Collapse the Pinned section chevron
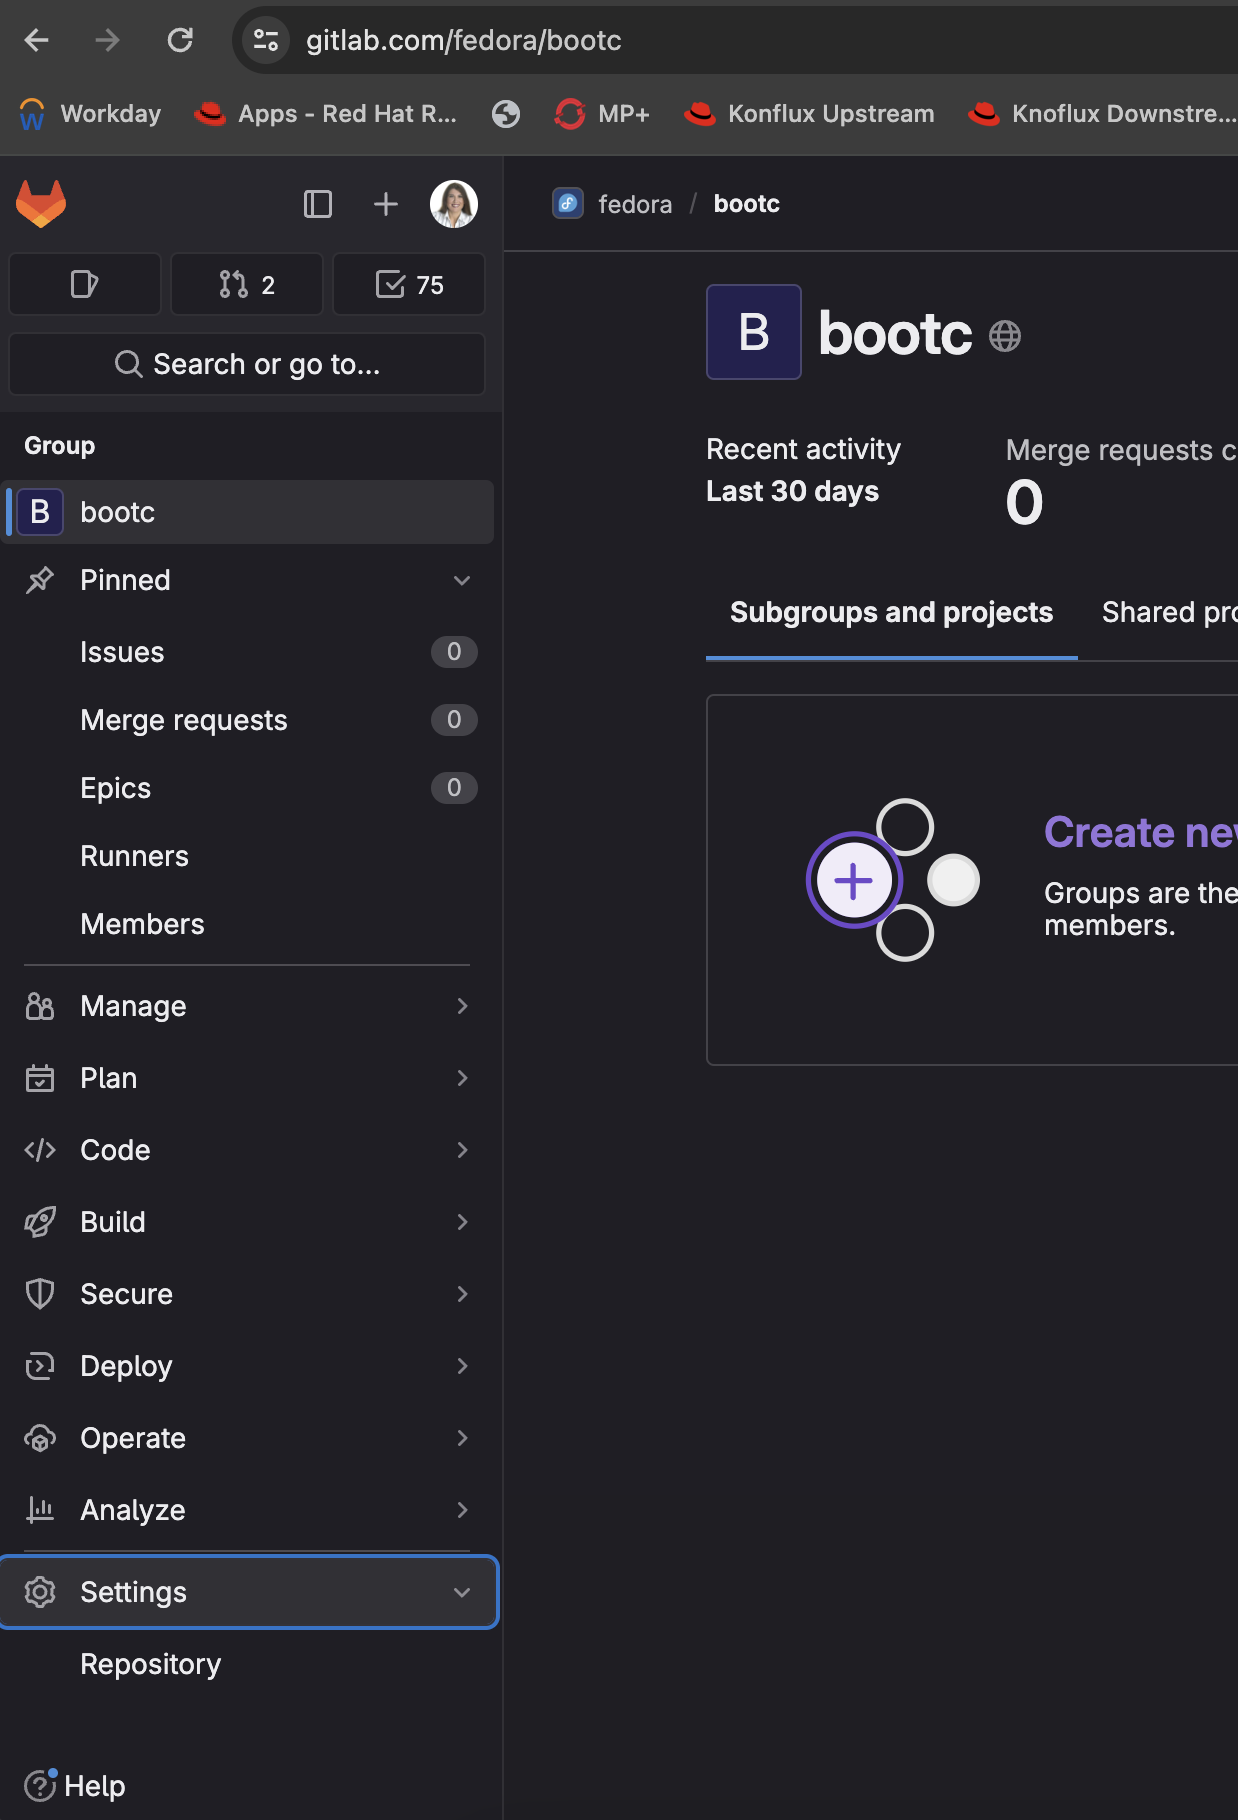This screenshot has height=1820, width=1238. pyautogui.click(x=462, y=580)
